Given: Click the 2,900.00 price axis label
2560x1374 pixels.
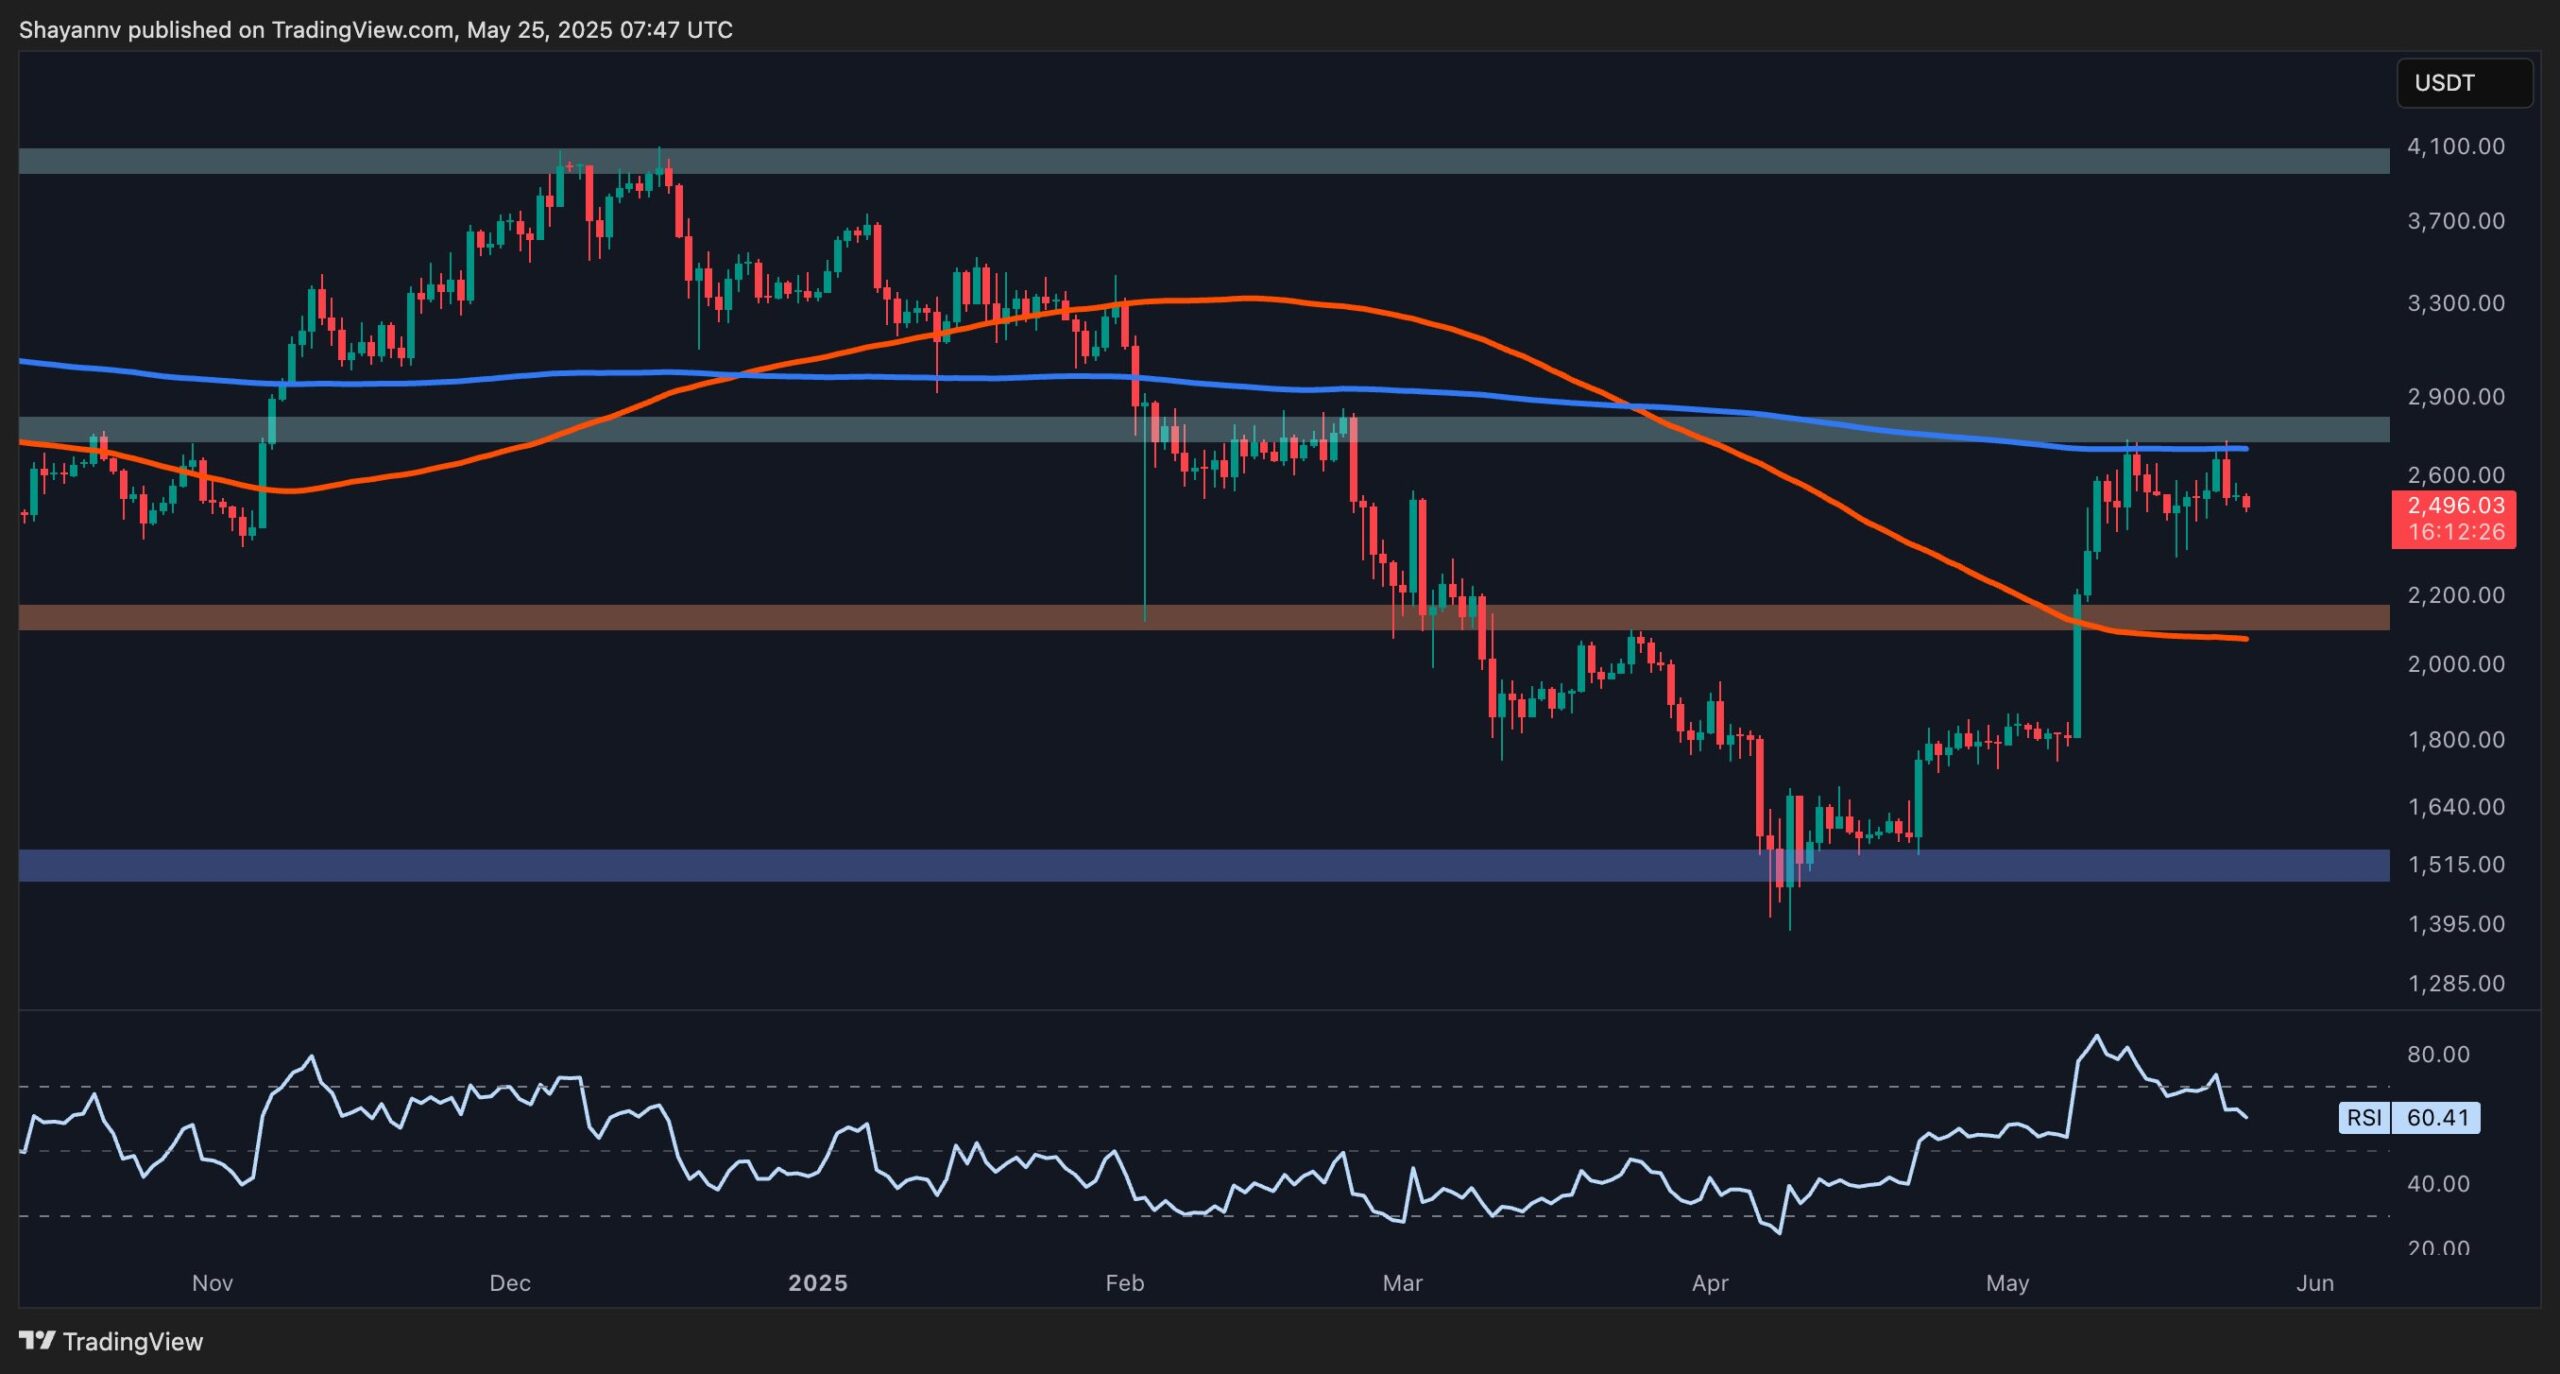Looking at the screenshot, I should click(2455, 397).
